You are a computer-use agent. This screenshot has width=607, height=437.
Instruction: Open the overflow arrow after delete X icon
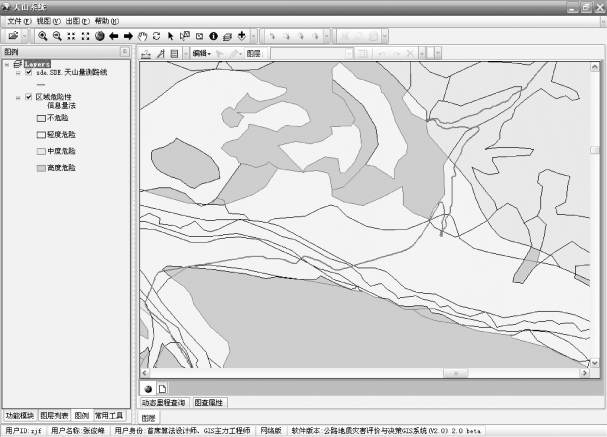coord(422,53)
